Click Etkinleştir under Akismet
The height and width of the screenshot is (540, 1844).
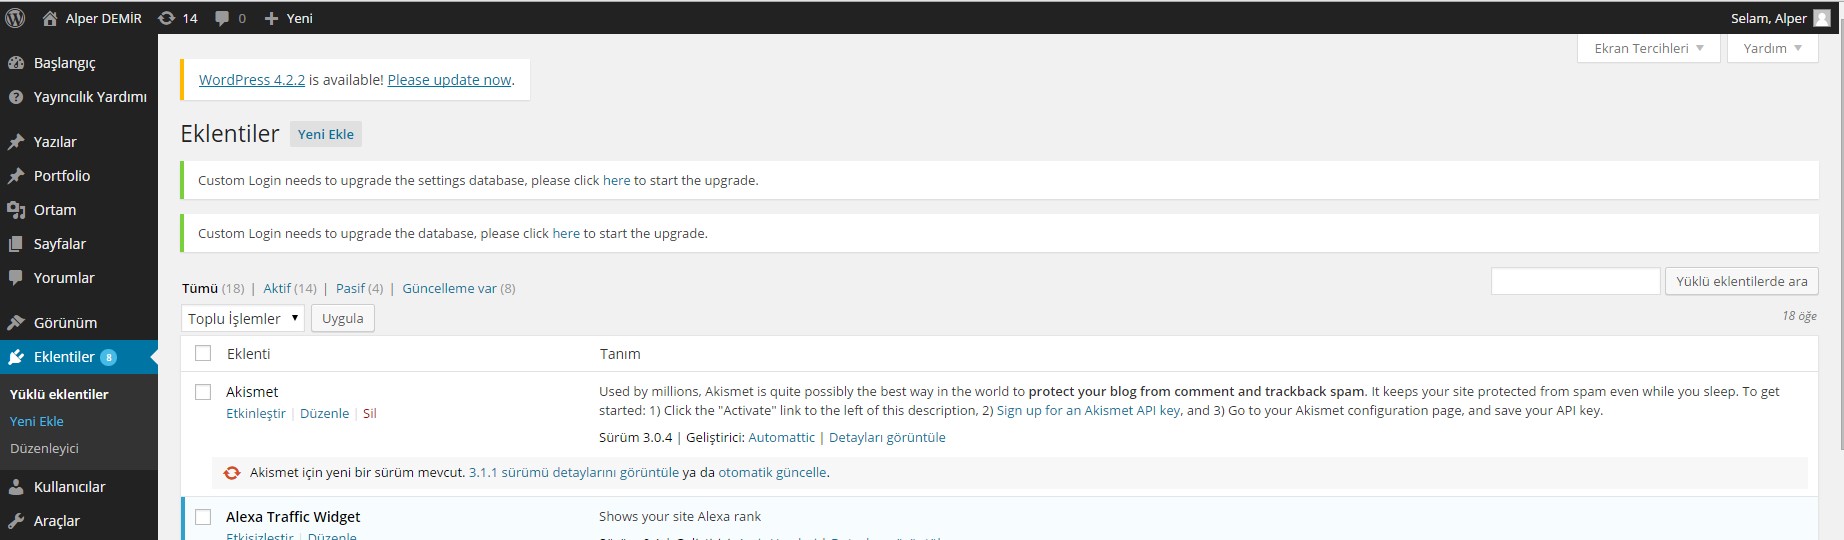(256, 413)
